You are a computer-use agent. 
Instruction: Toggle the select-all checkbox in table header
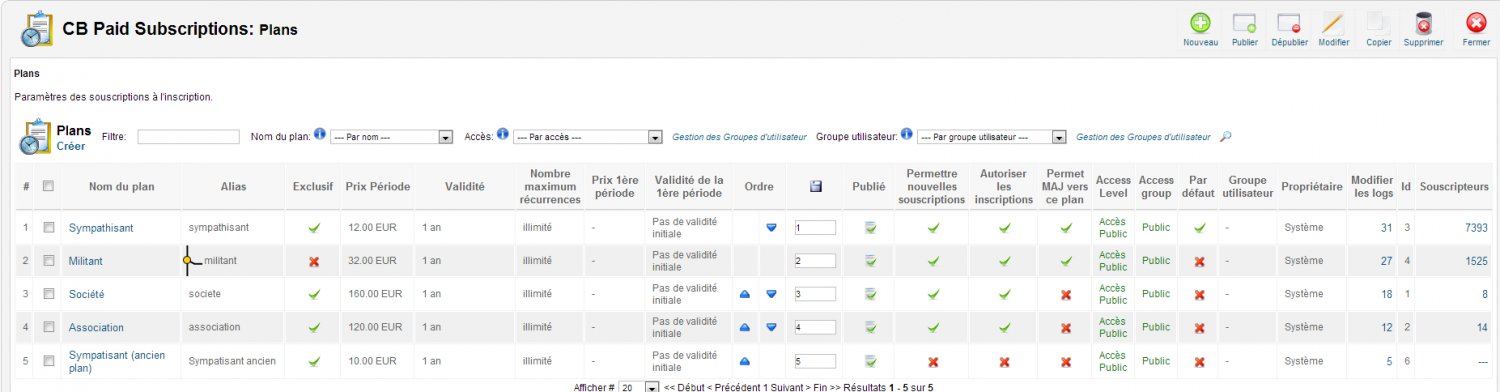(48, 186)
